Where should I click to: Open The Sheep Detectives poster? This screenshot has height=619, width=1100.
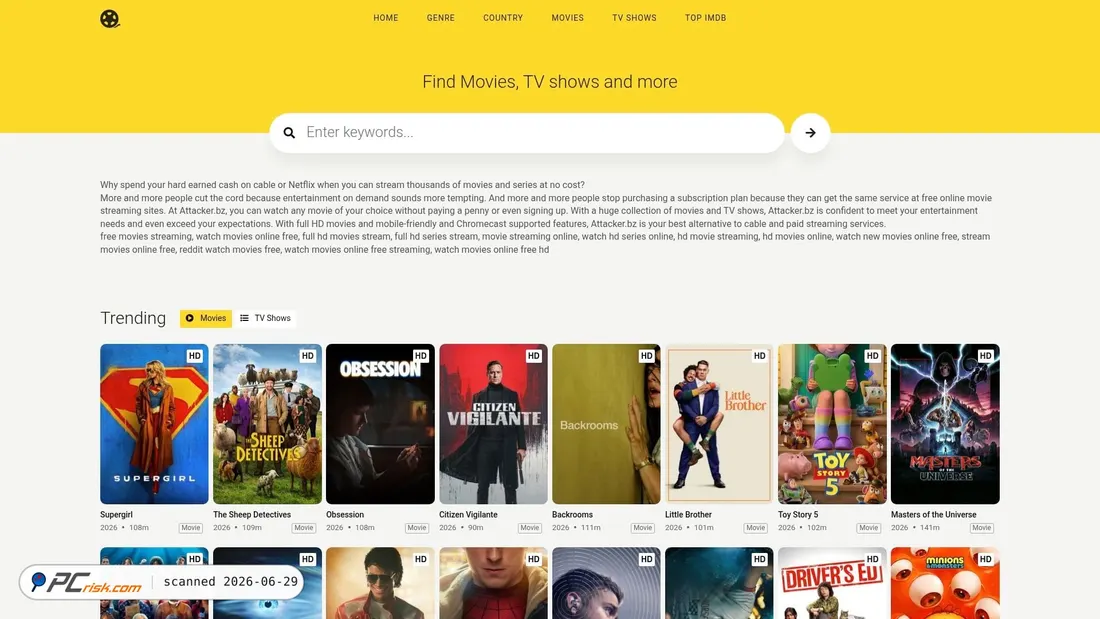pos(267,424)
